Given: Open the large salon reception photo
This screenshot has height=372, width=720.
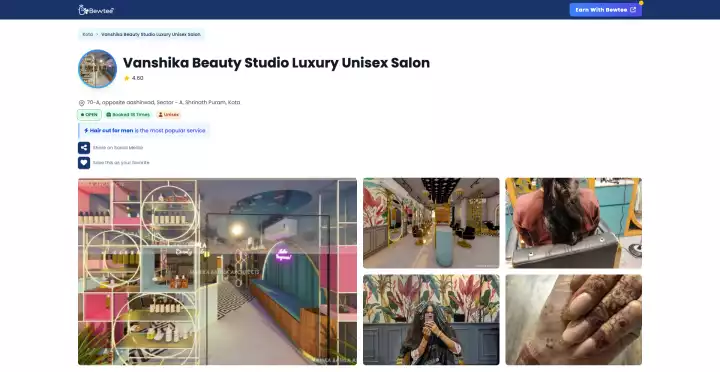Looking at the screenshot, I should tap(217, 271).
